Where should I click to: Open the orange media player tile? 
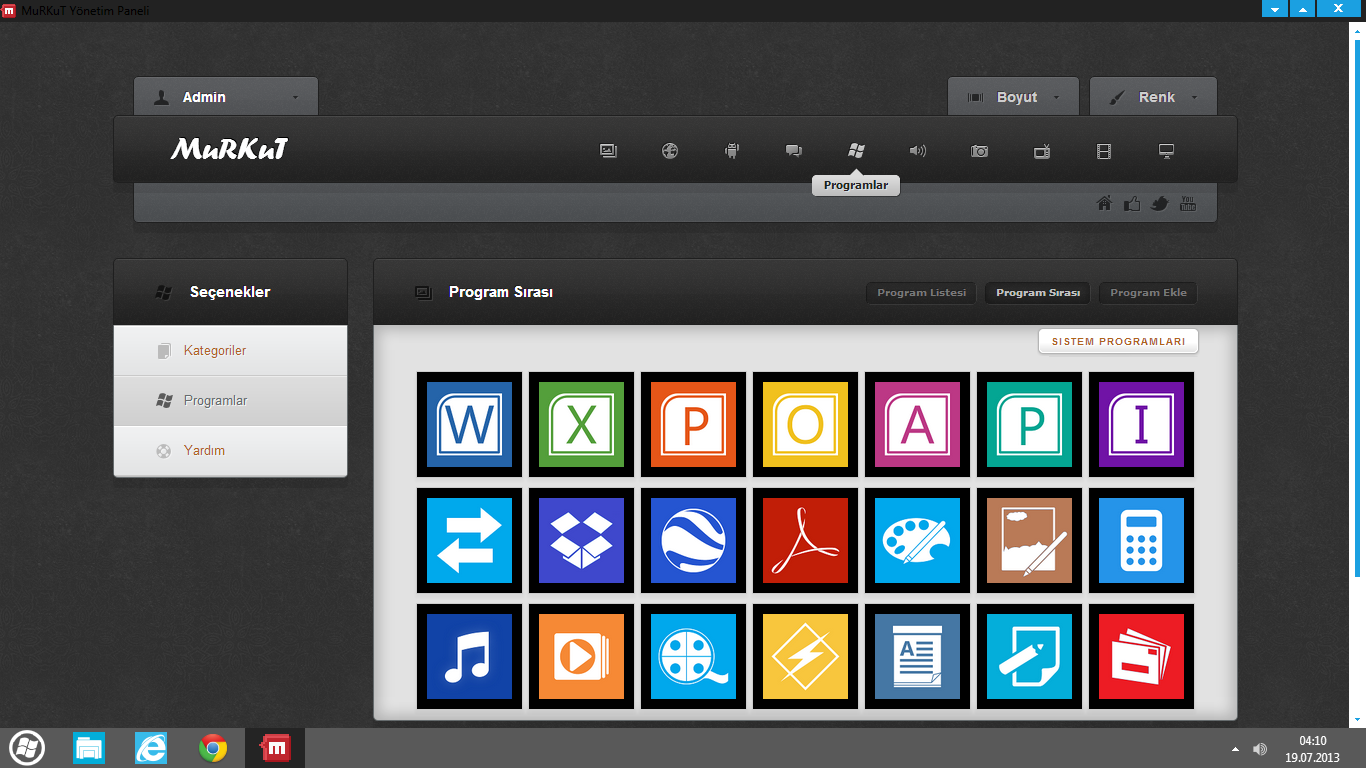tap(581, 657)
